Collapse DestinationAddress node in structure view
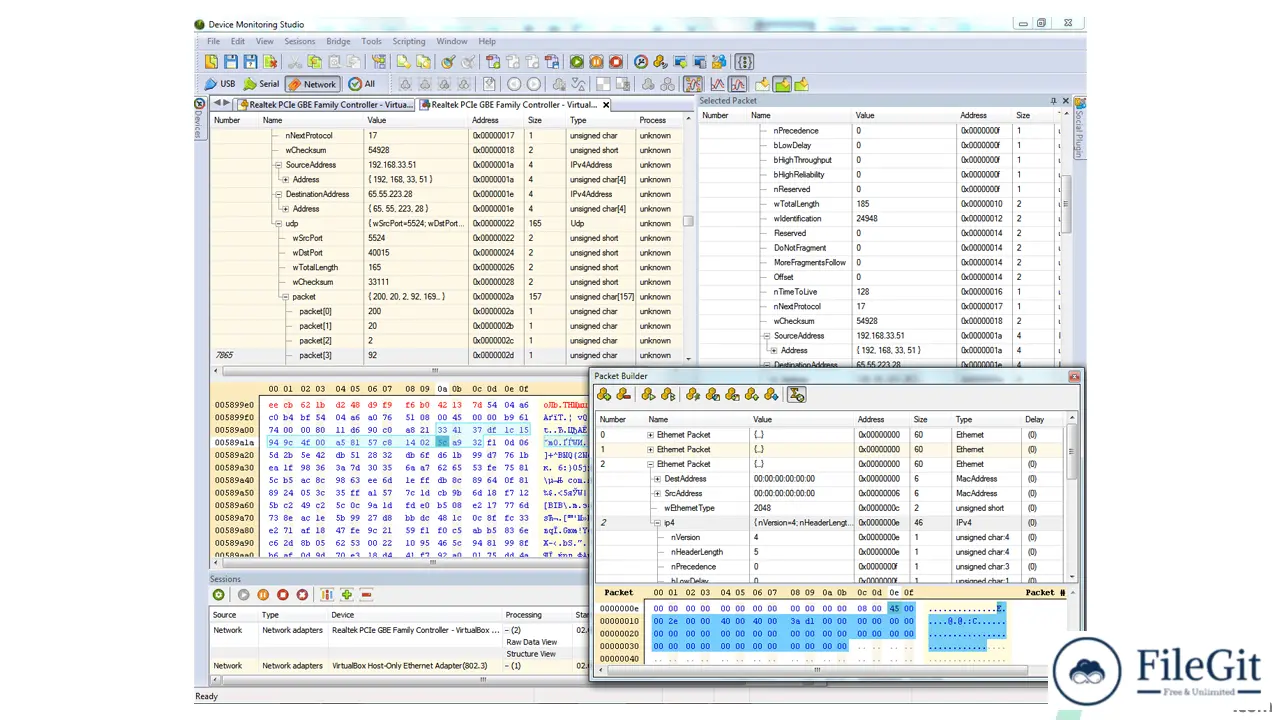 click(277, 194)
